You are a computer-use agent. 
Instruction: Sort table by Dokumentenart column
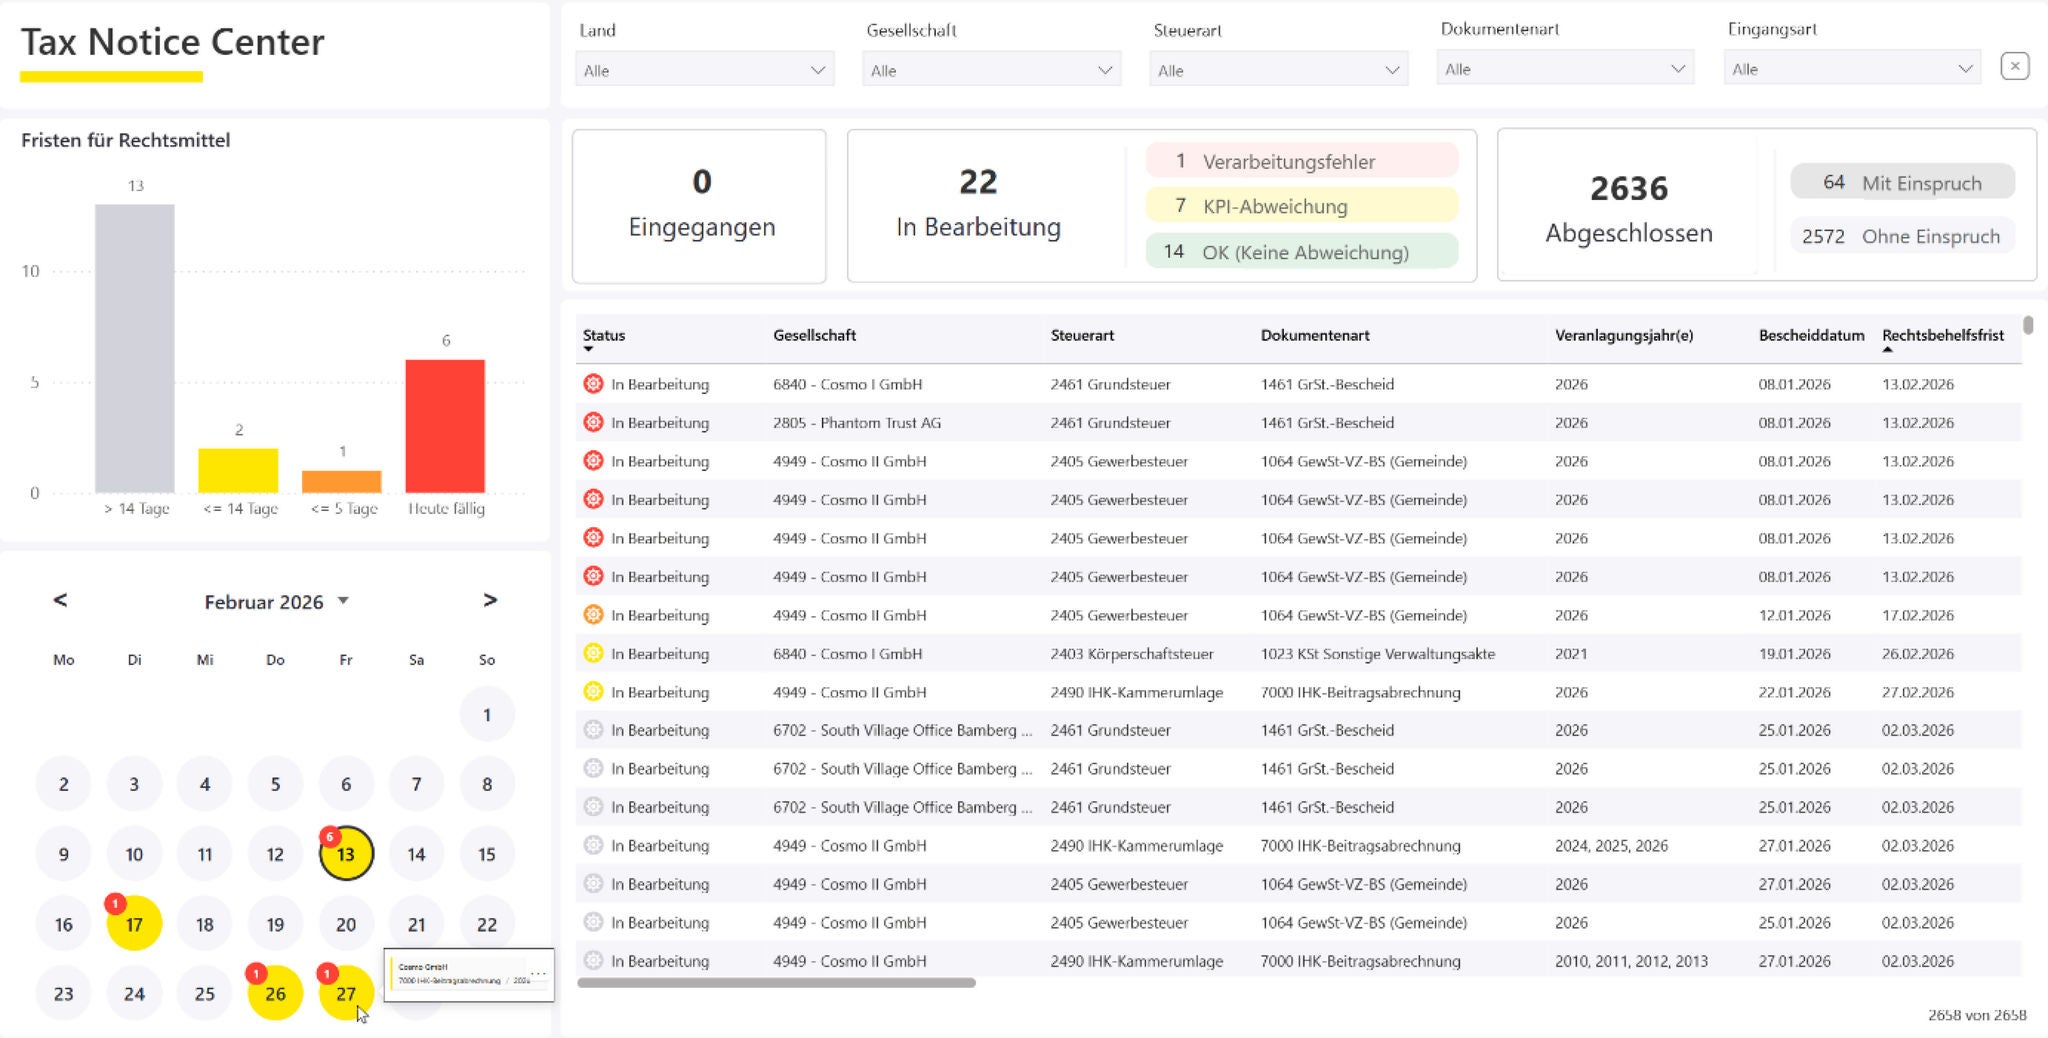(1315, 335)
